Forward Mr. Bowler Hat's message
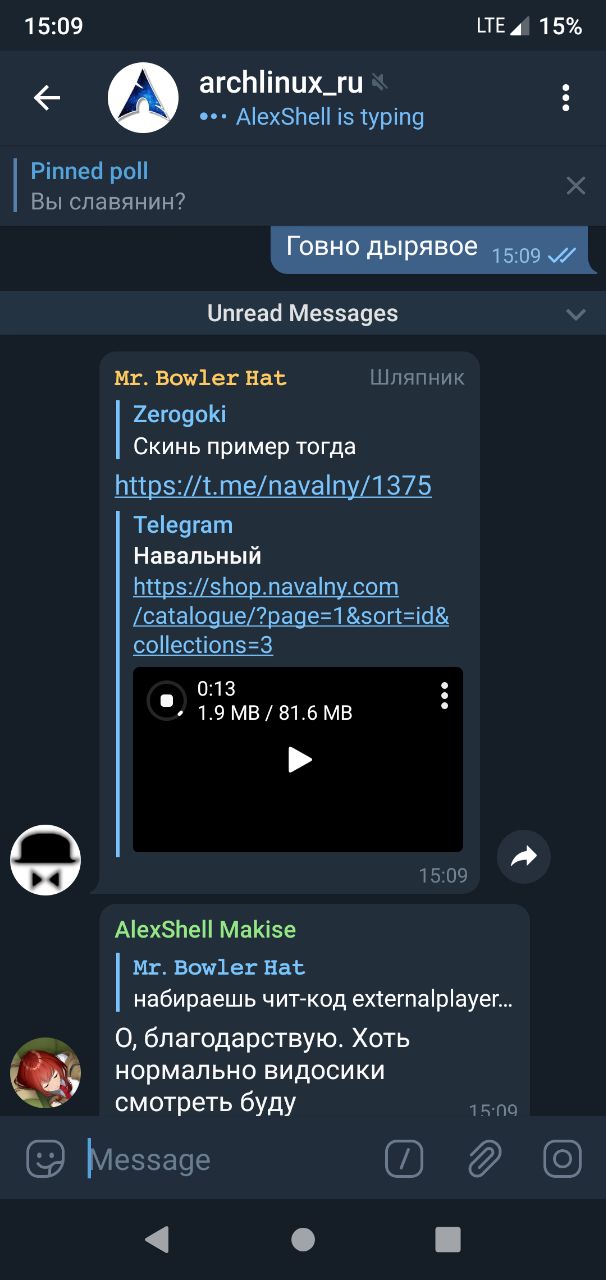 524,856
